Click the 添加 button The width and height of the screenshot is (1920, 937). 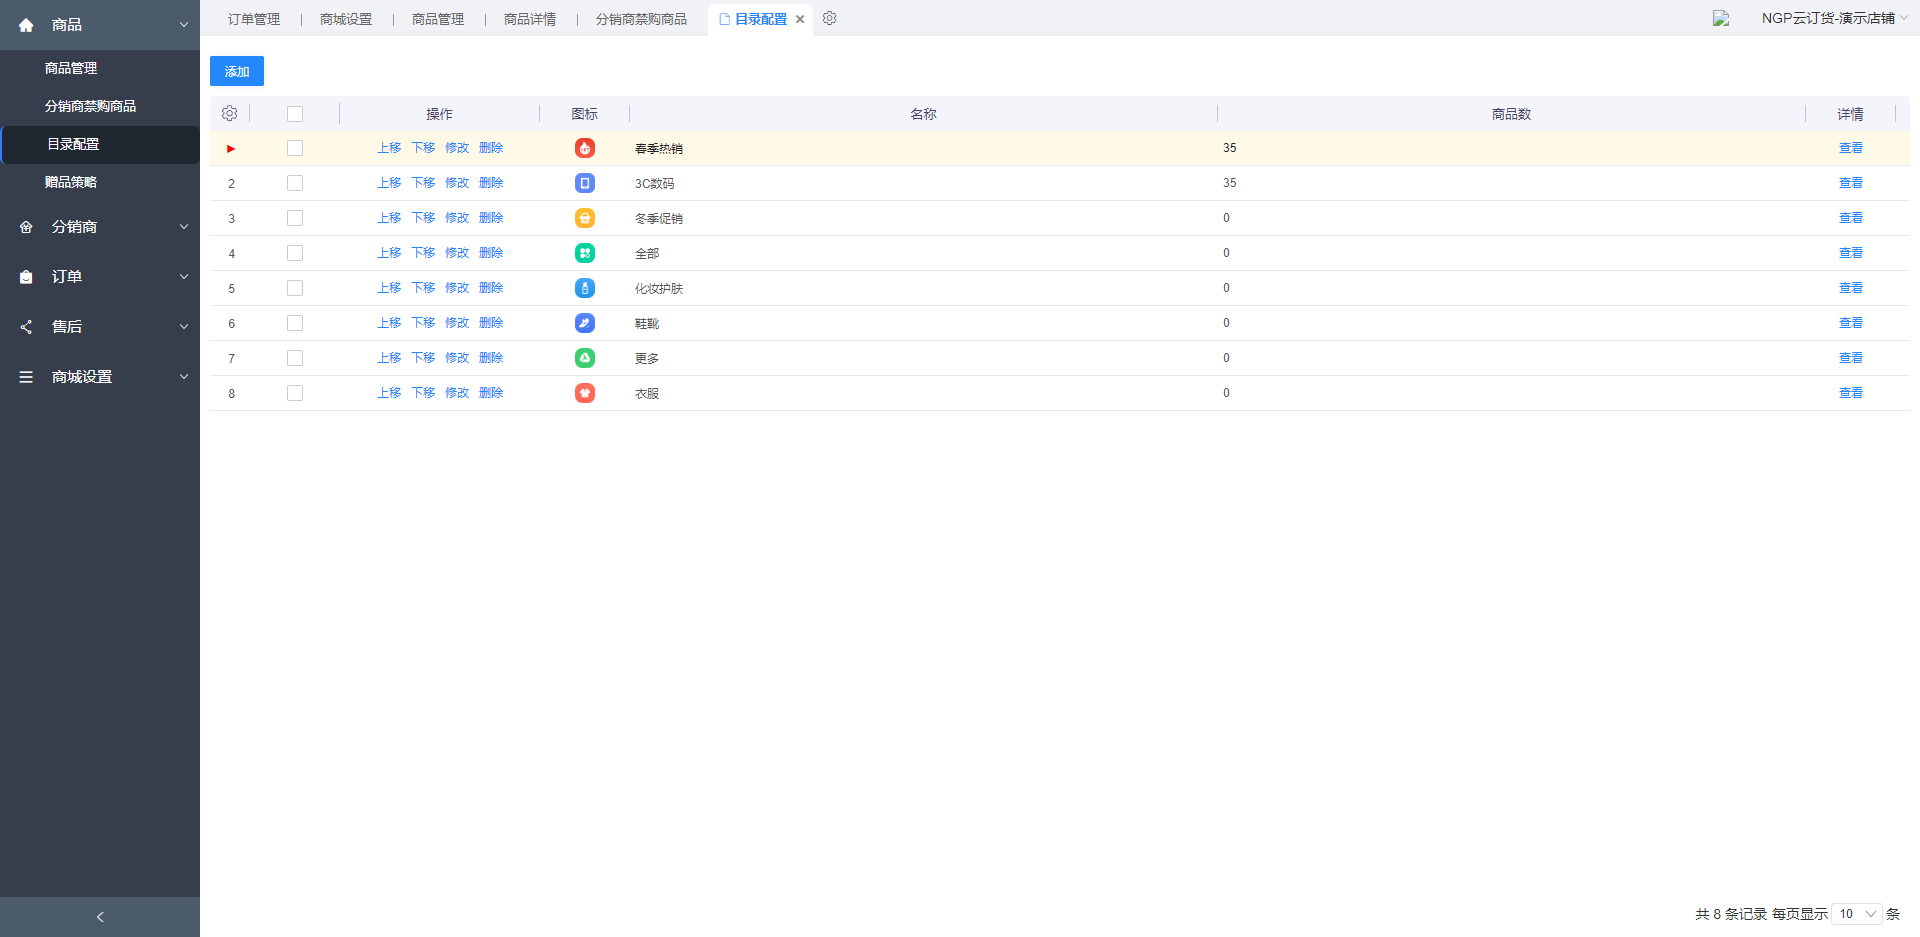coord(237,71)
